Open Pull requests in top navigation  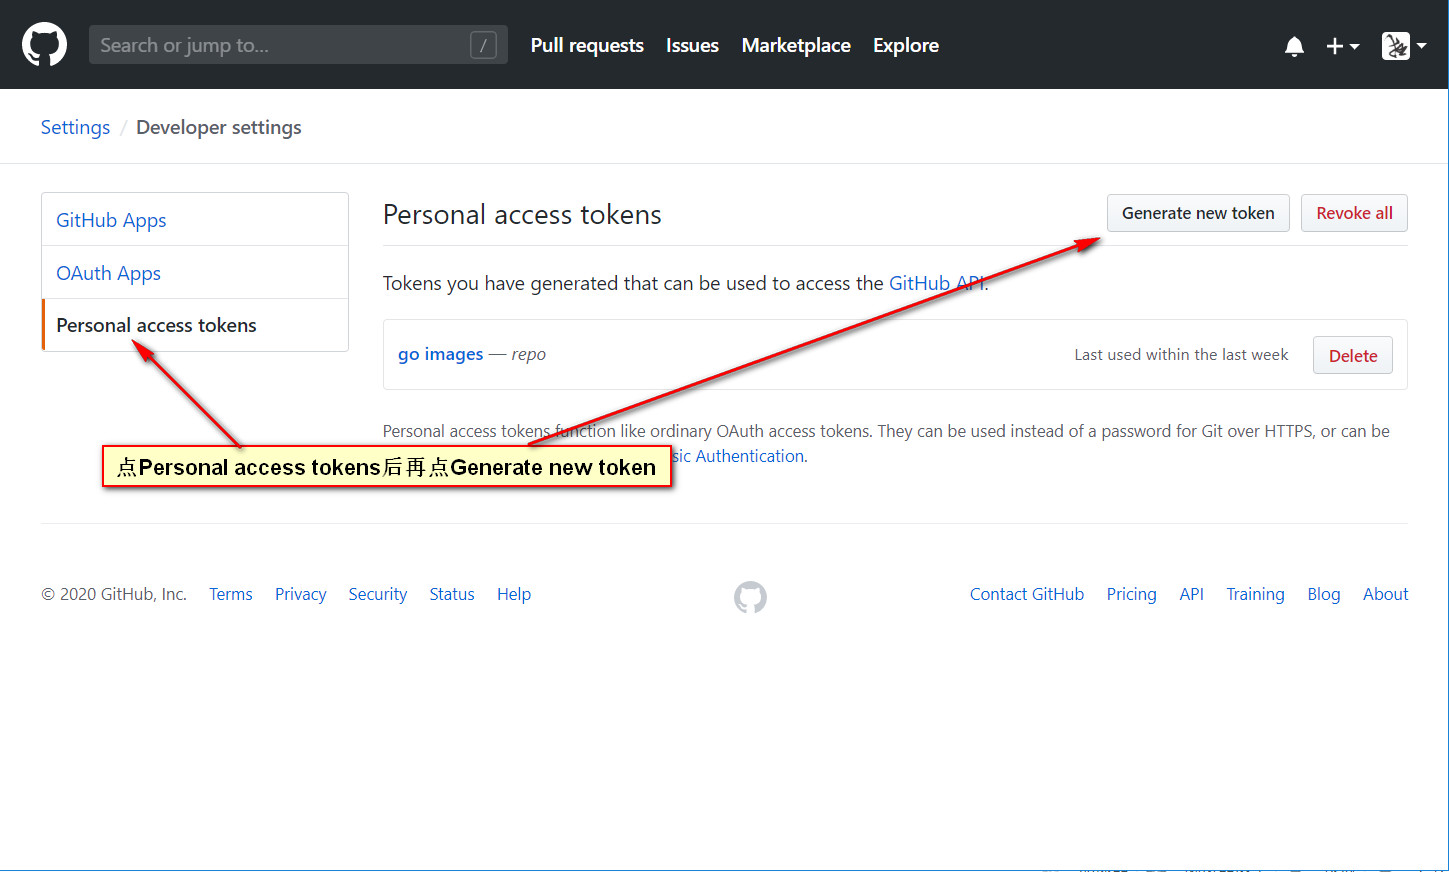[587, 45]
